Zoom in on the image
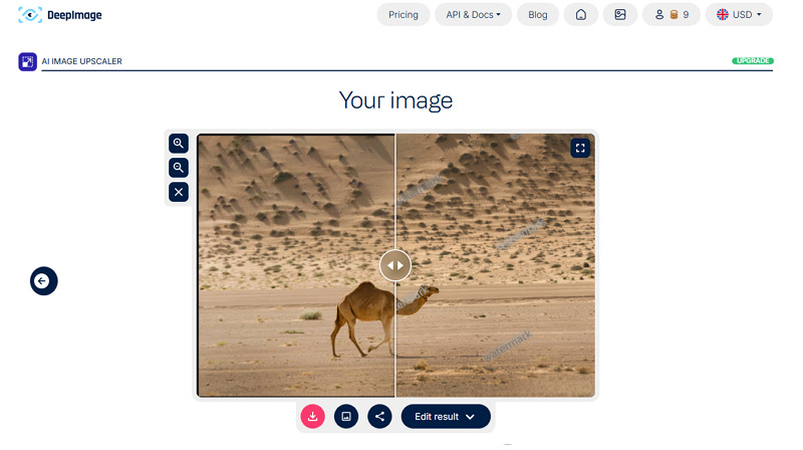 coord(178,143)
